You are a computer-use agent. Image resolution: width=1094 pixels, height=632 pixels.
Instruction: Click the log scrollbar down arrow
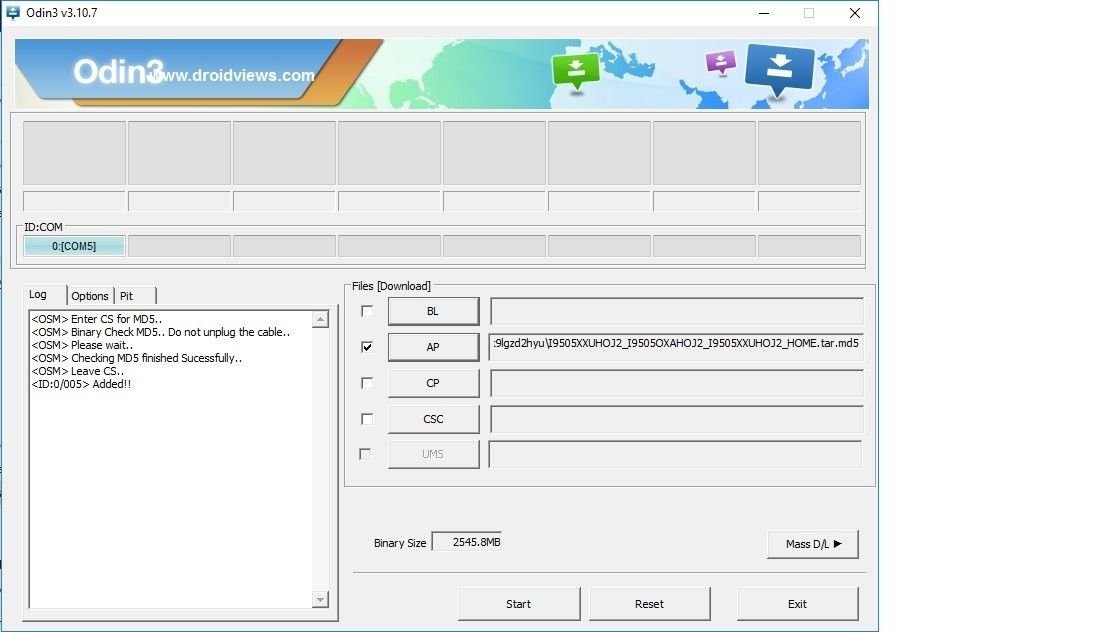click(320, 599)
